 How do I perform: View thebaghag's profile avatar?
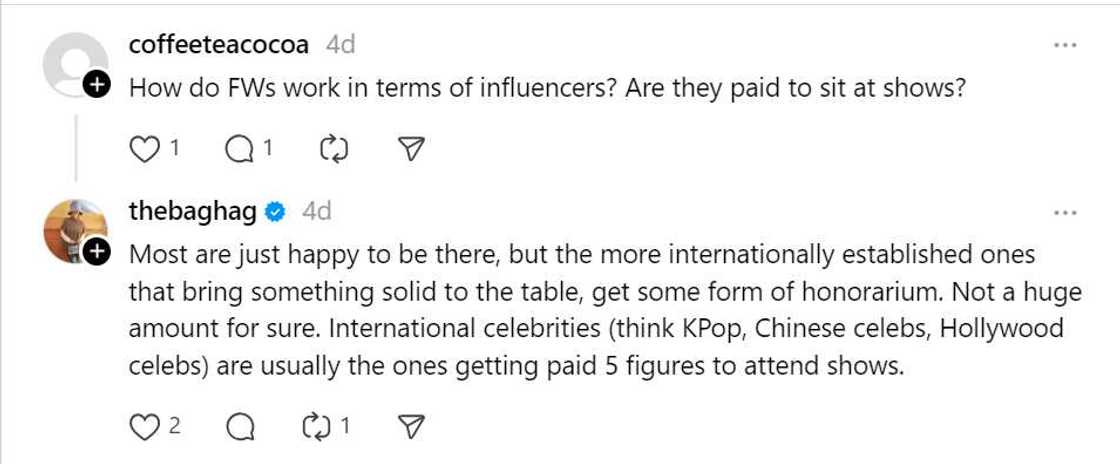coord(74,230)
